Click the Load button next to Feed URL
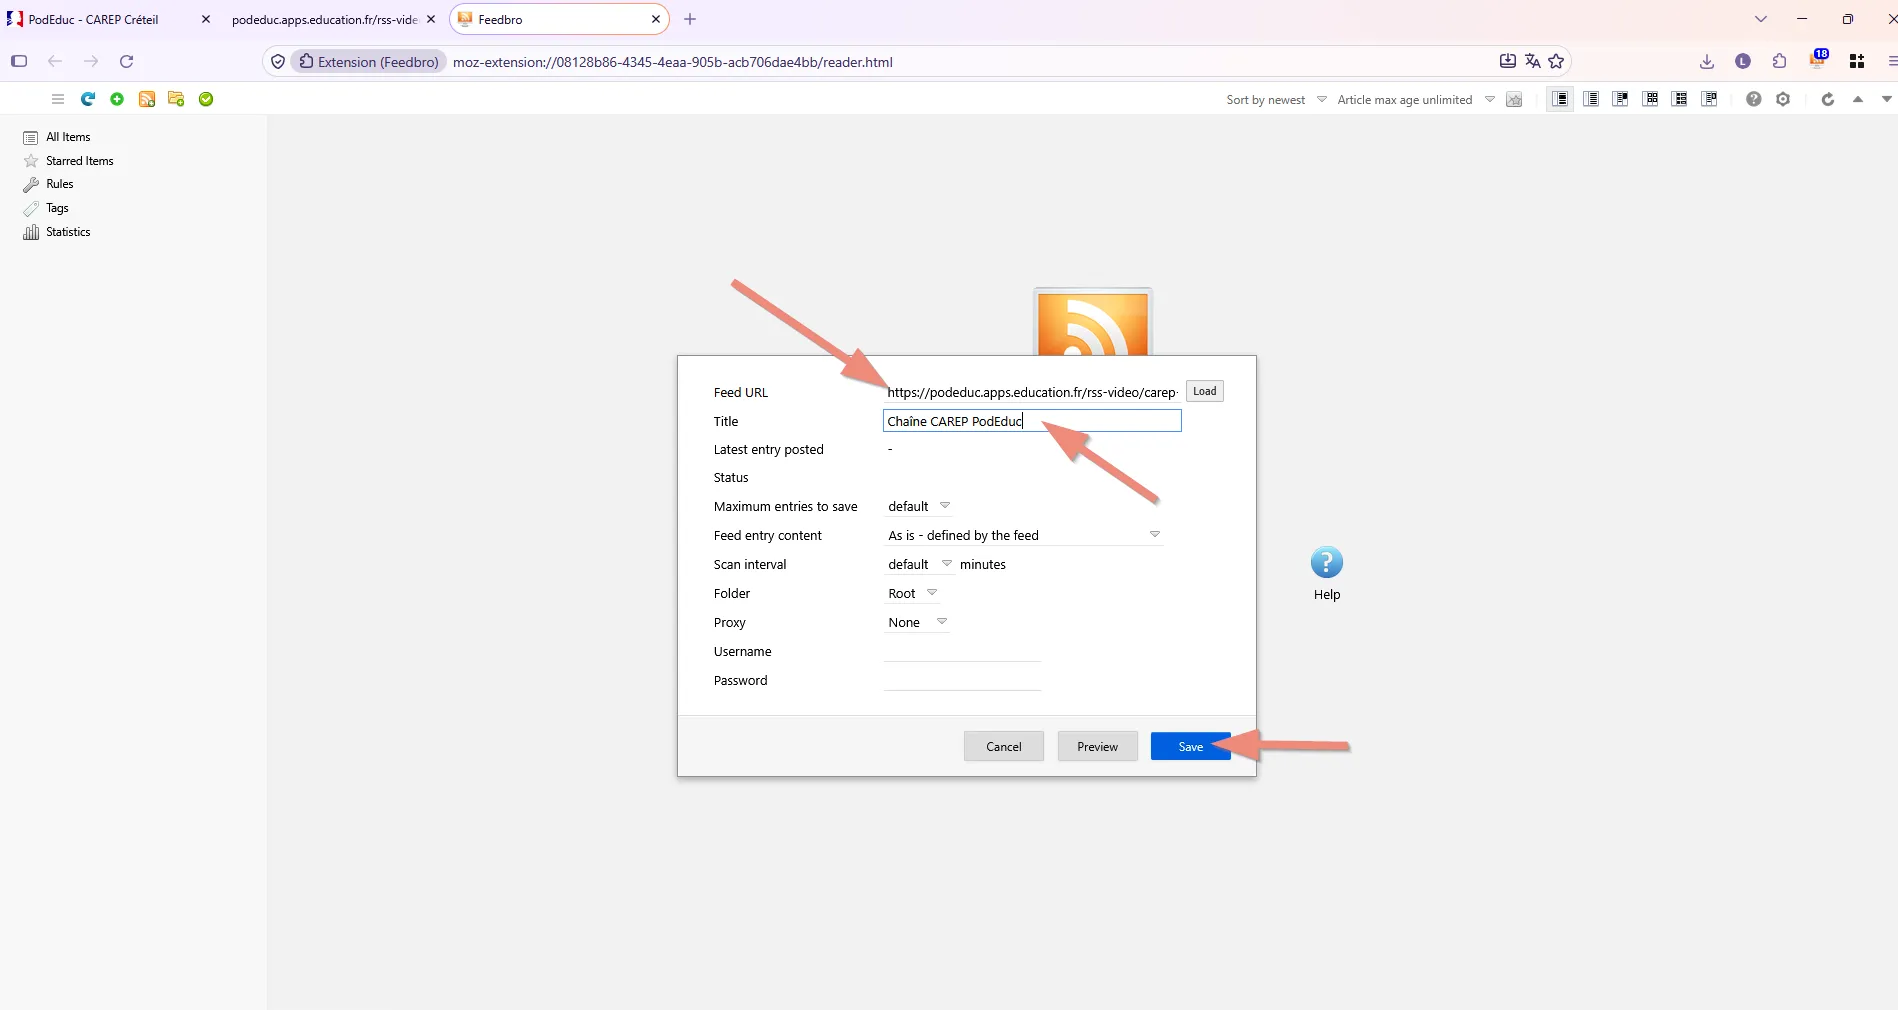Screen dimensions: 1898x1010 tap(1204, 391)
